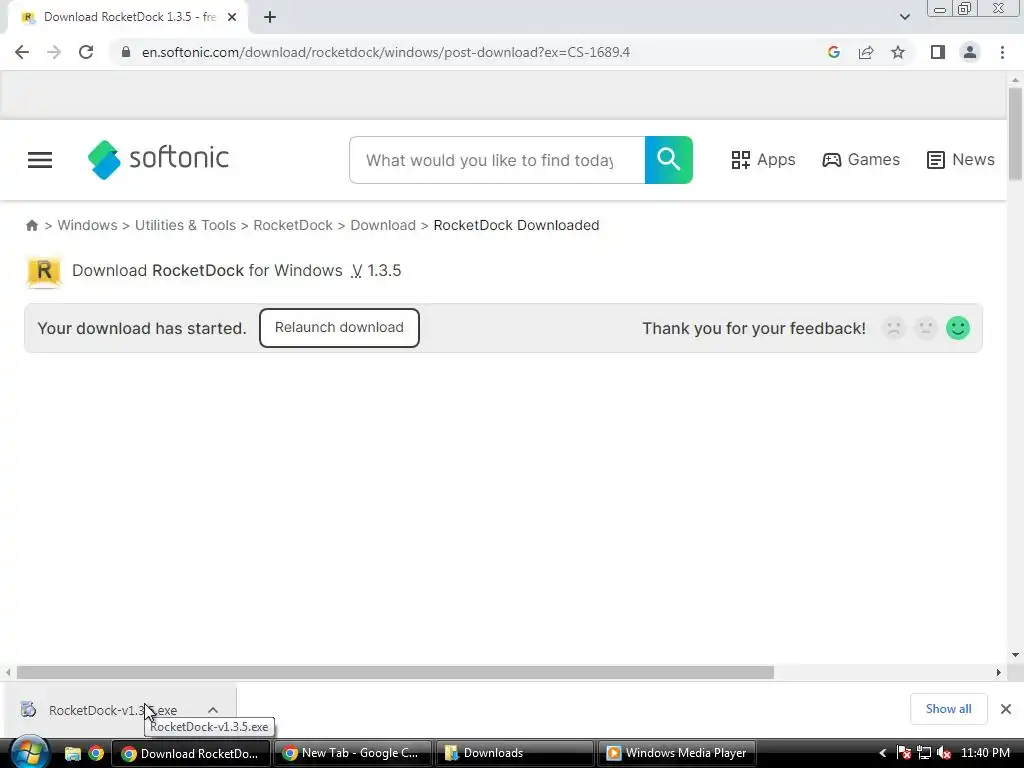Click the Action Center flag tray icon
This screenshot has width=1024, height=768.
(904, 753)
